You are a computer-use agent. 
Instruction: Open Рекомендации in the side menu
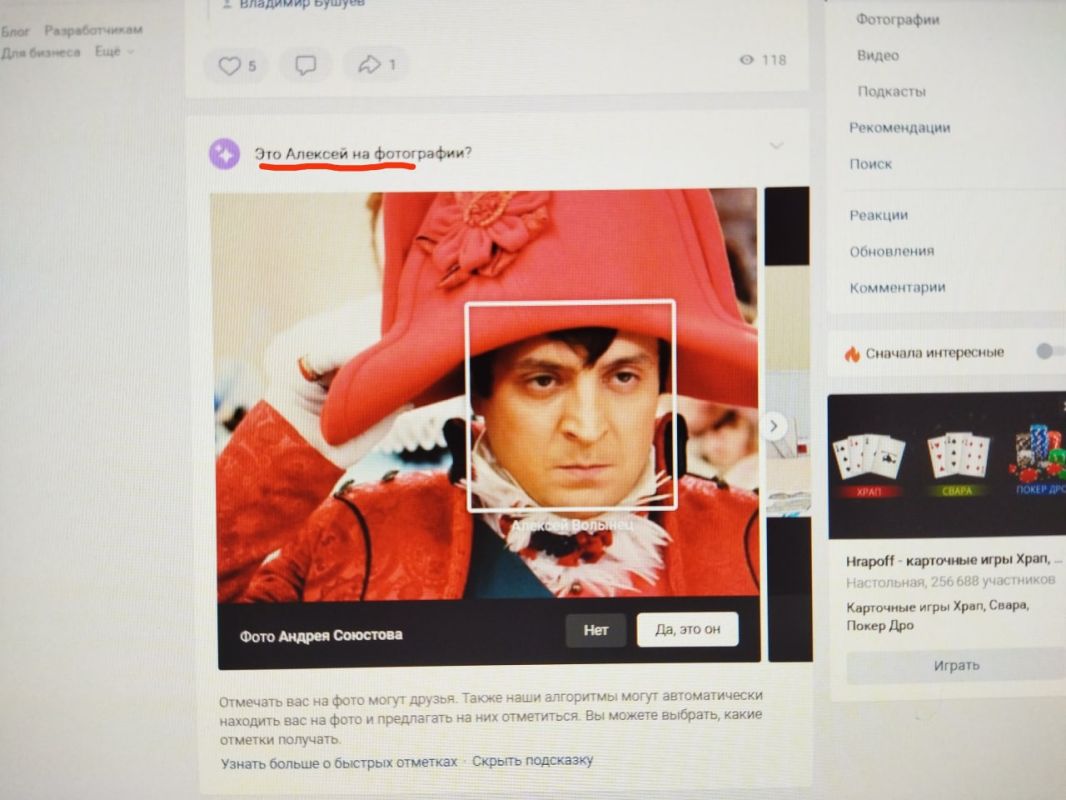[x=899, y=128]
